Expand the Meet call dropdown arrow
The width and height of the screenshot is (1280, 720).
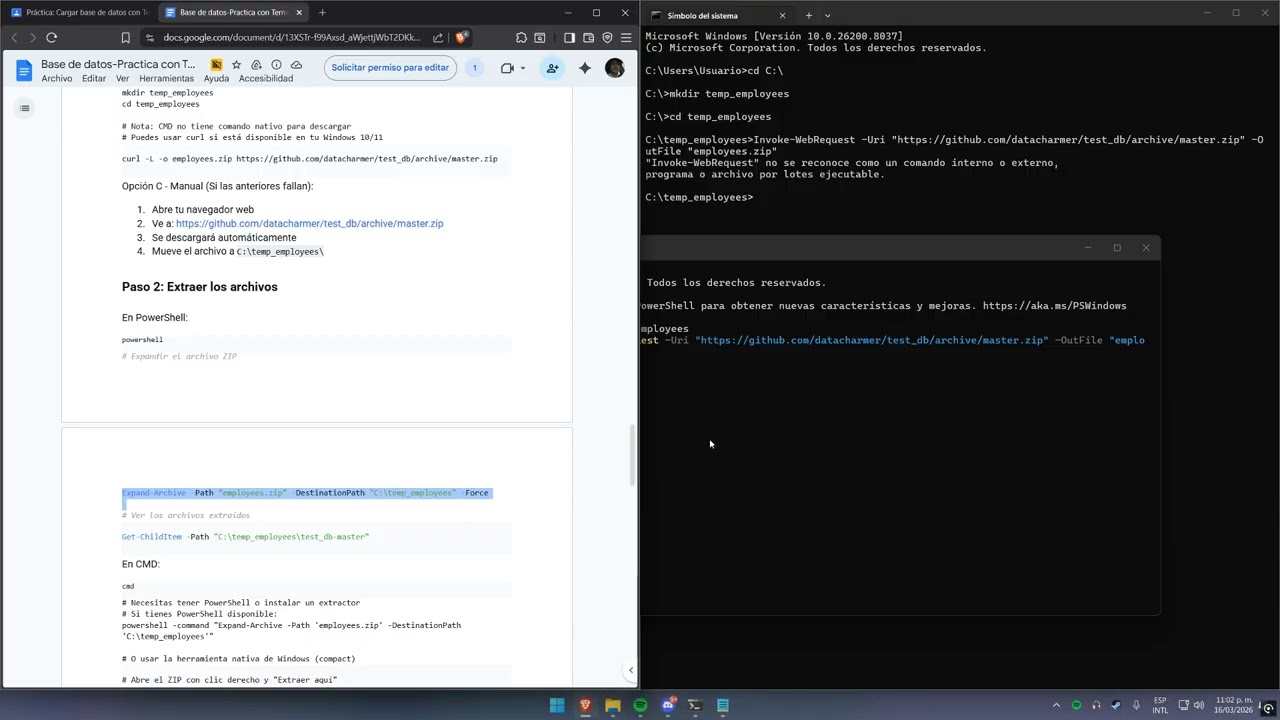[x=524, y=68]
